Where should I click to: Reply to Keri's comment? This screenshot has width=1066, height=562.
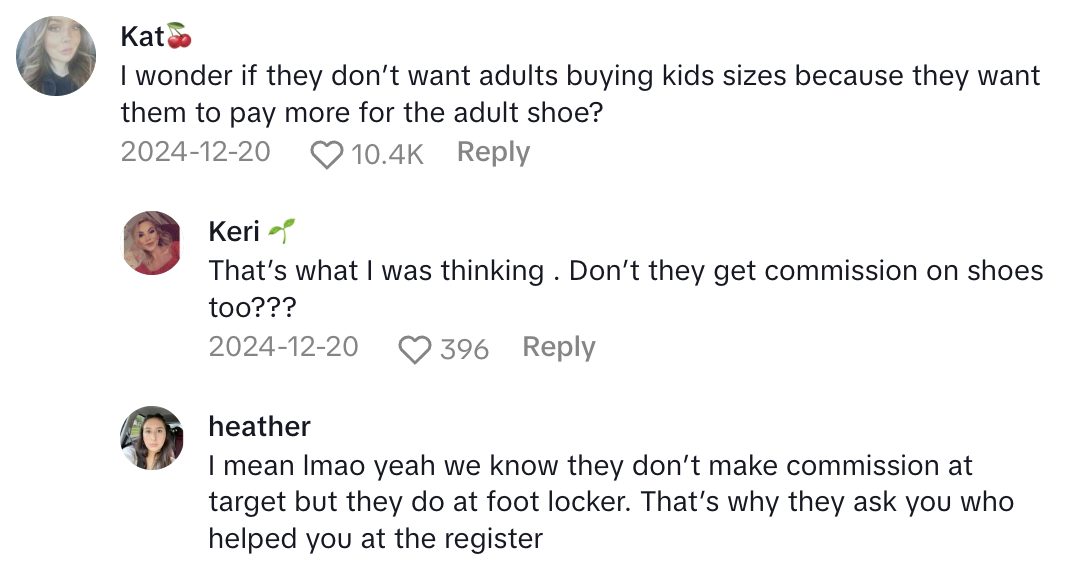click(558, 347)
